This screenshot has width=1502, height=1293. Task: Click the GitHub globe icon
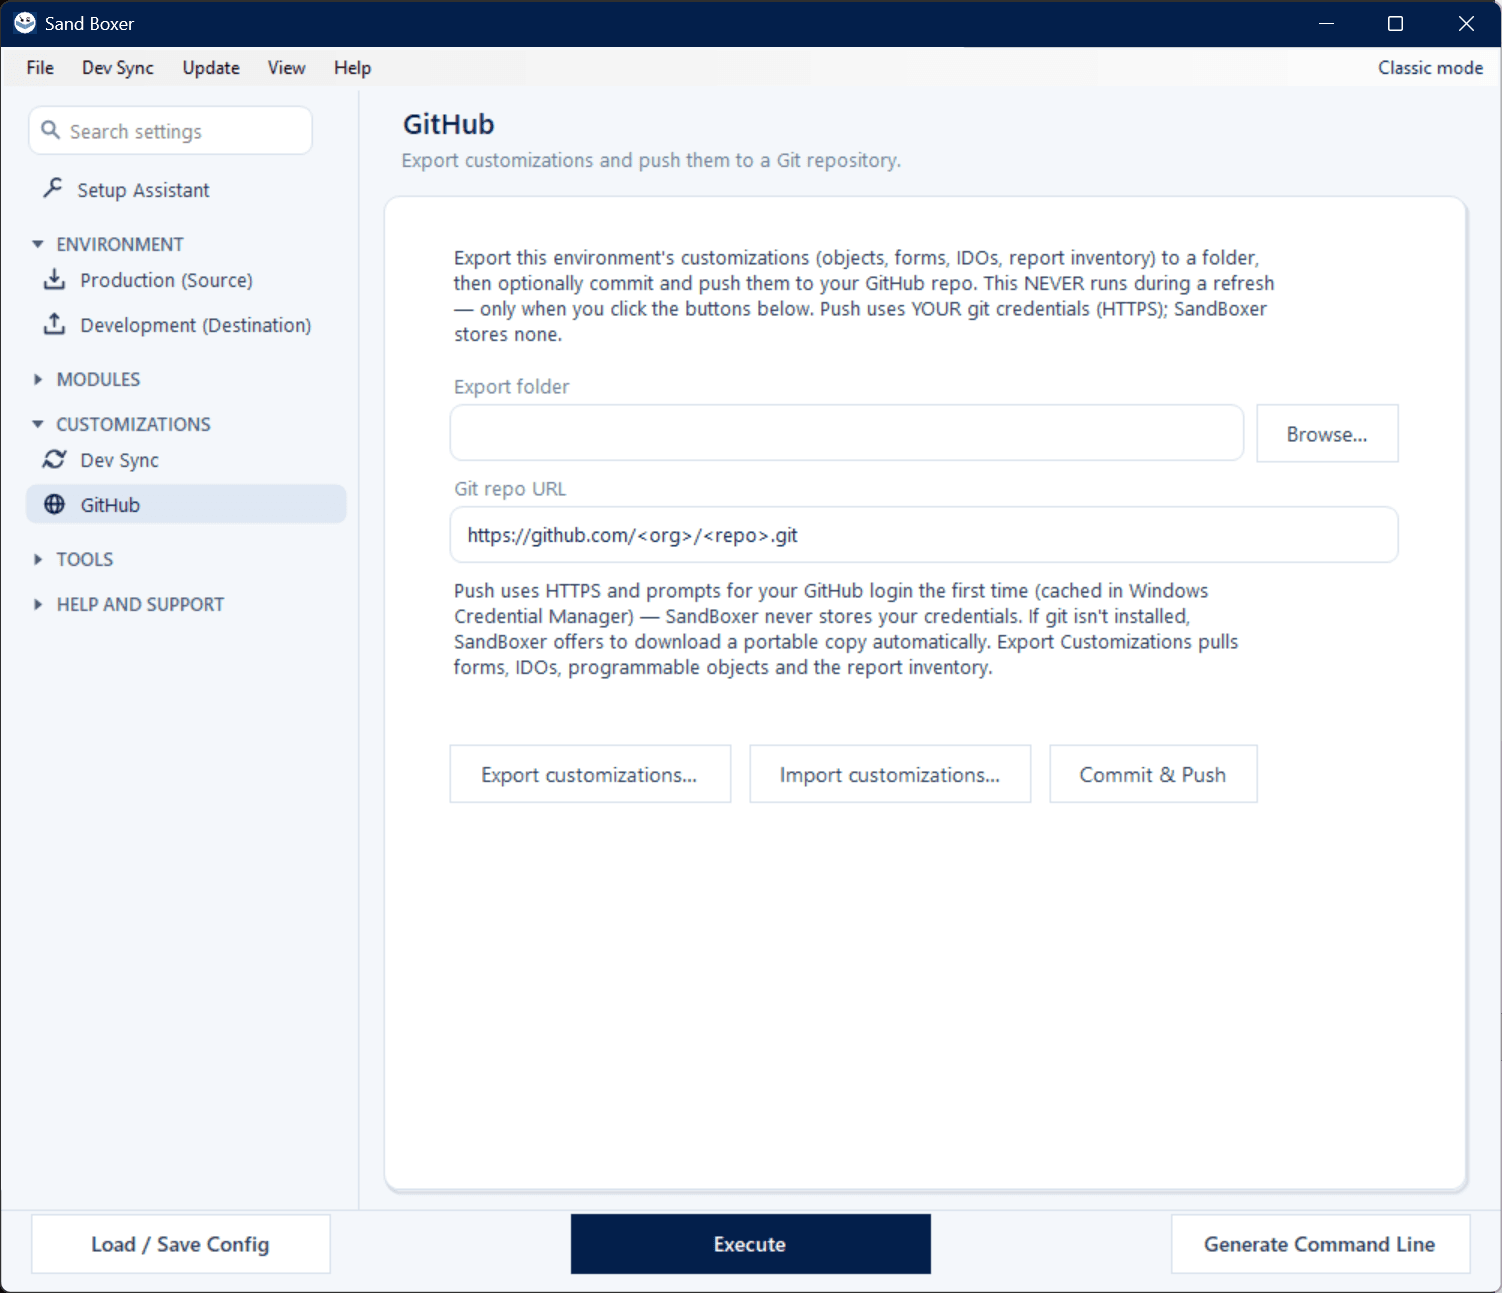tap(55, 504)
